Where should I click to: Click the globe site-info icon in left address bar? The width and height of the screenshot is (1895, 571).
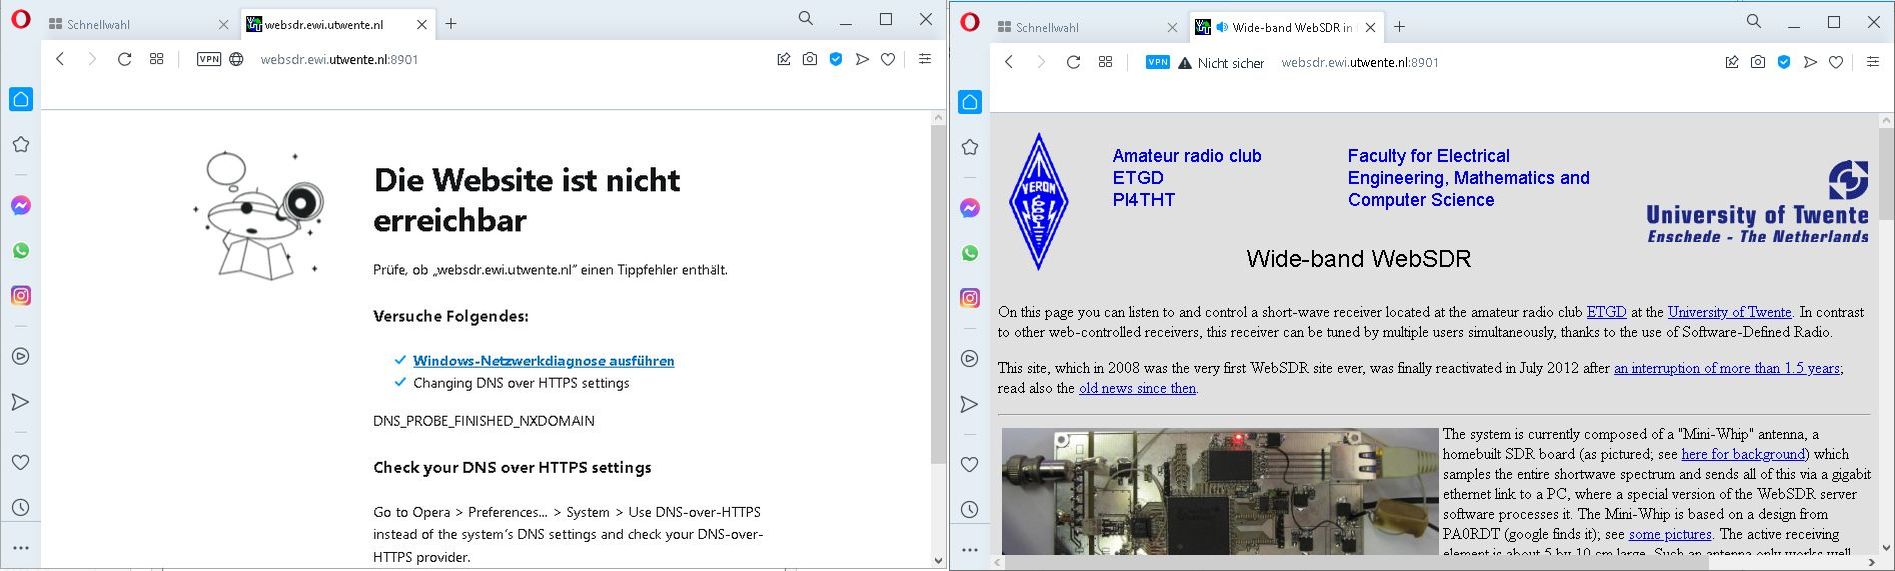point(236,59)
